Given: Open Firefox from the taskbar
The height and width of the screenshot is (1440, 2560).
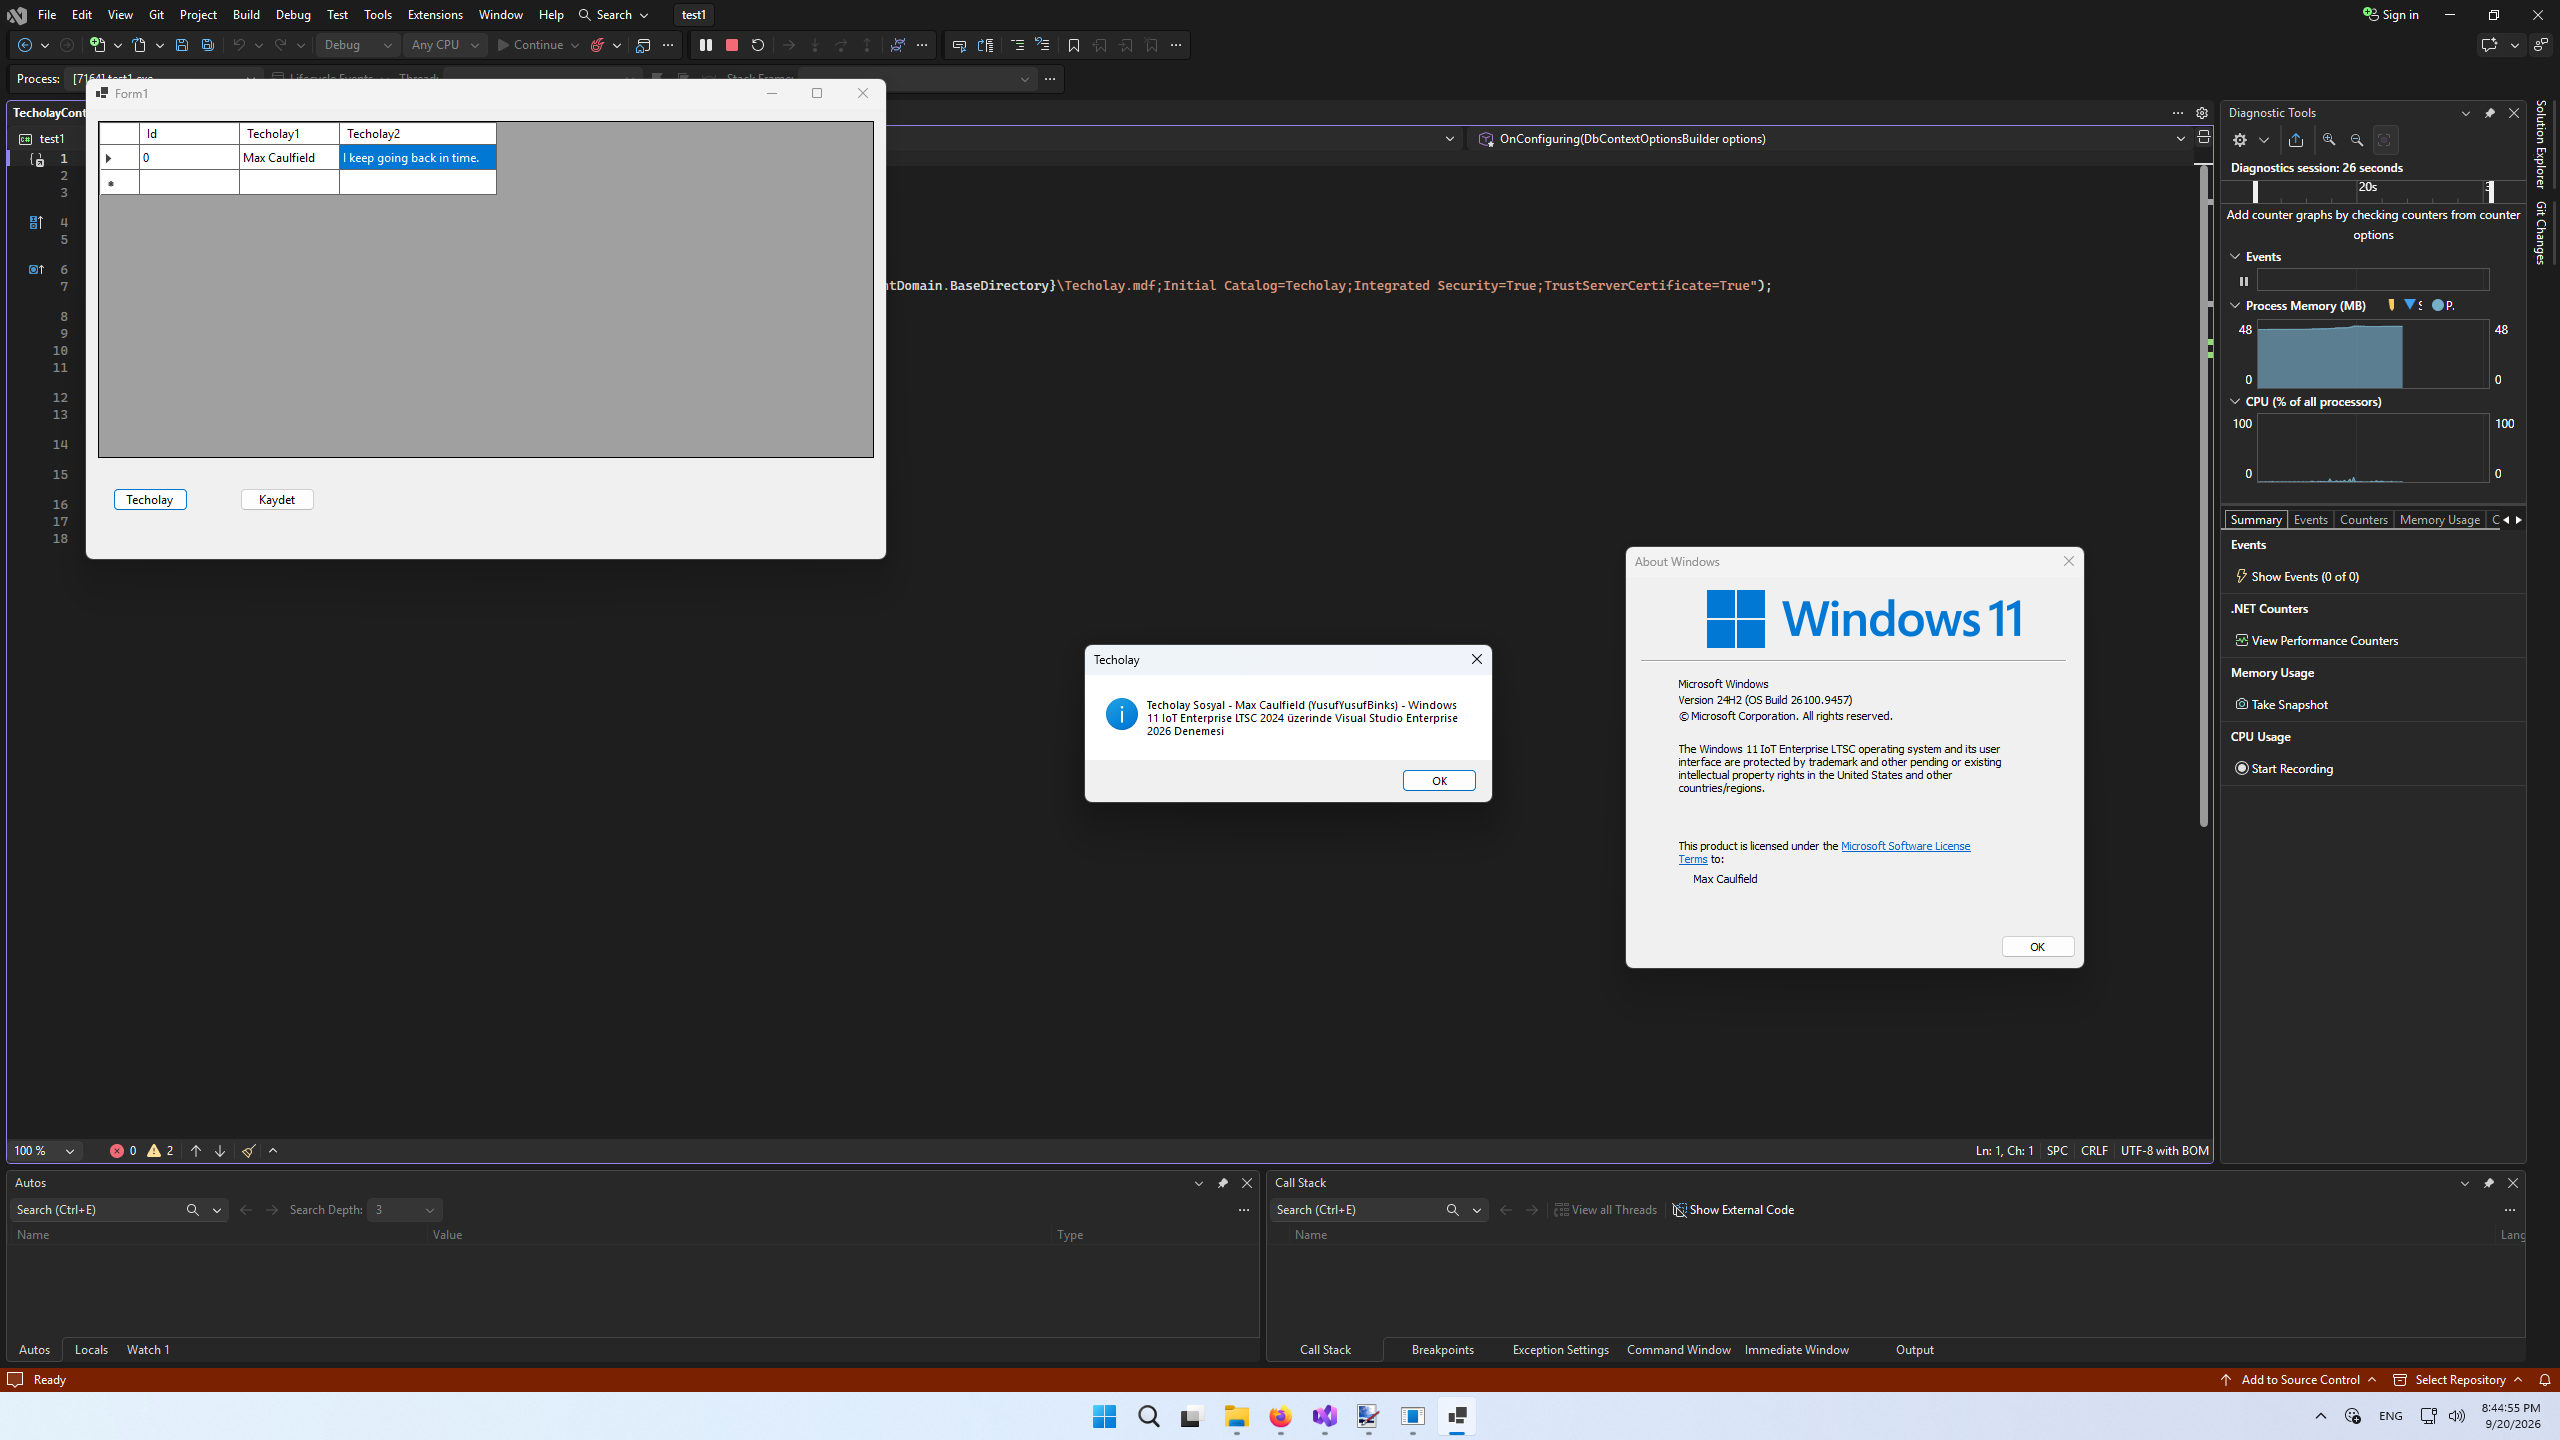Looking at the screenshot, I should click(x=1281, y=1416).
